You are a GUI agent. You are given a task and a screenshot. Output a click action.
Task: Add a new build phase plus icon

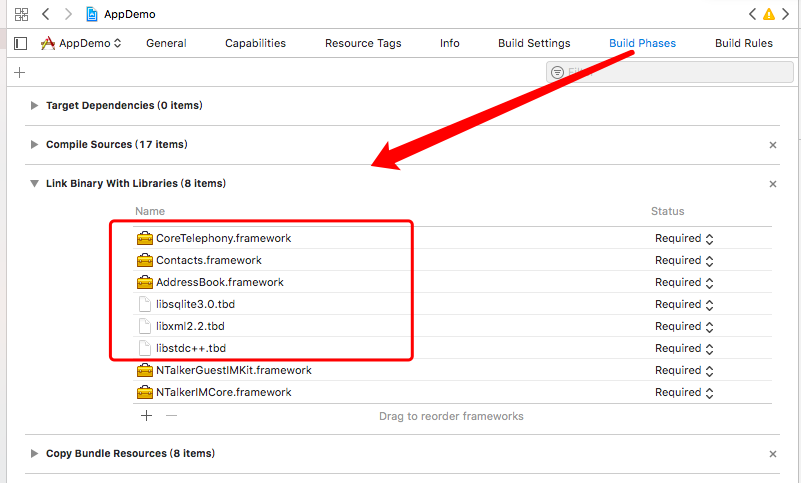(19, 72)
